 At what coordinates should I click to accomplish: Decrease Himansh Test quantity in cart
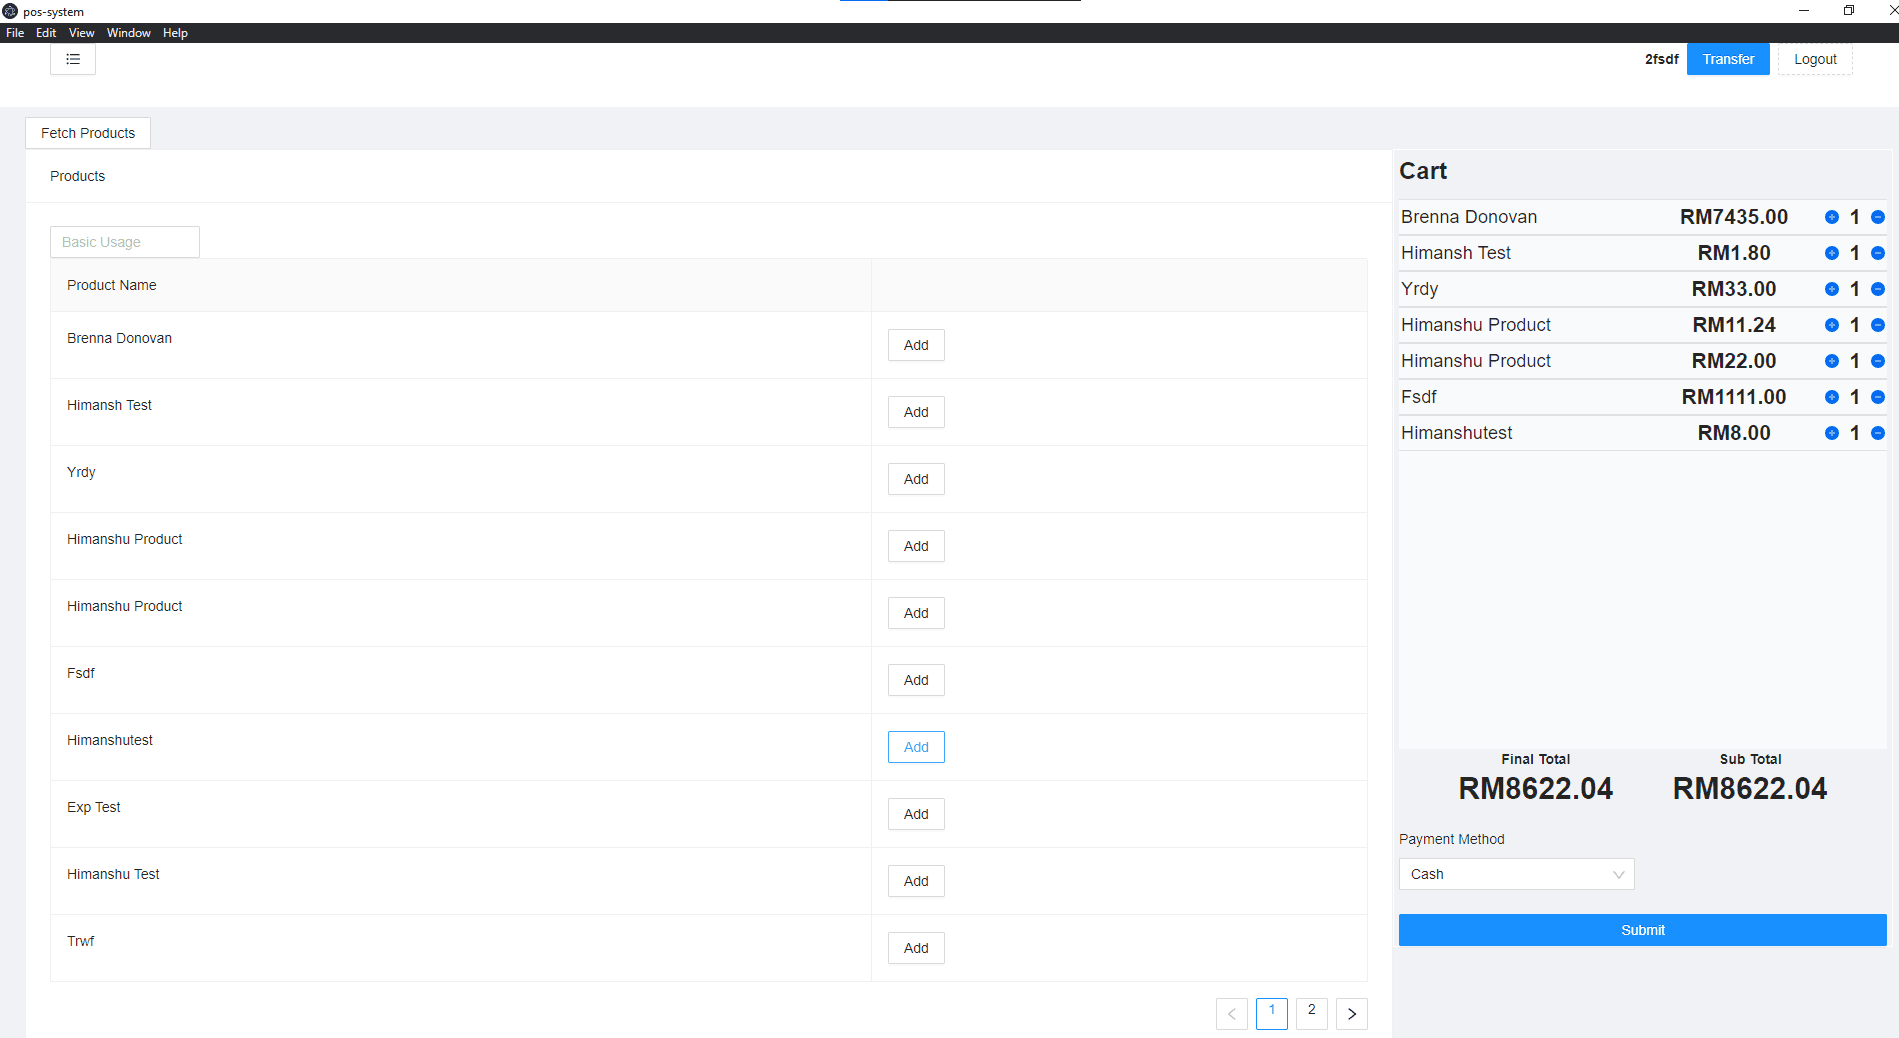(1878, 252)
